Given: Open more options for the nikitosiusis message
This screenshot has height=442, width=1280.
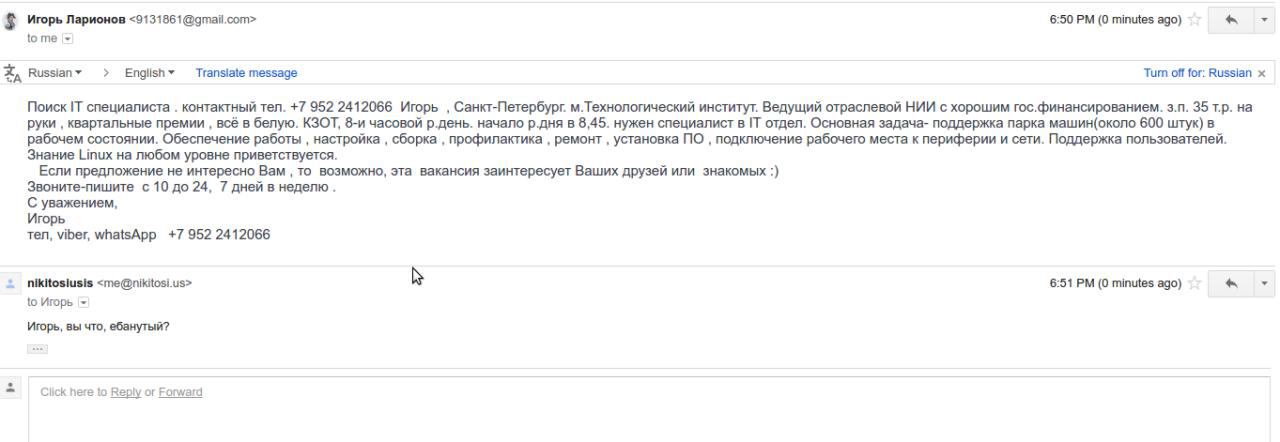Looking at the screenshot, I should 1262,283.
